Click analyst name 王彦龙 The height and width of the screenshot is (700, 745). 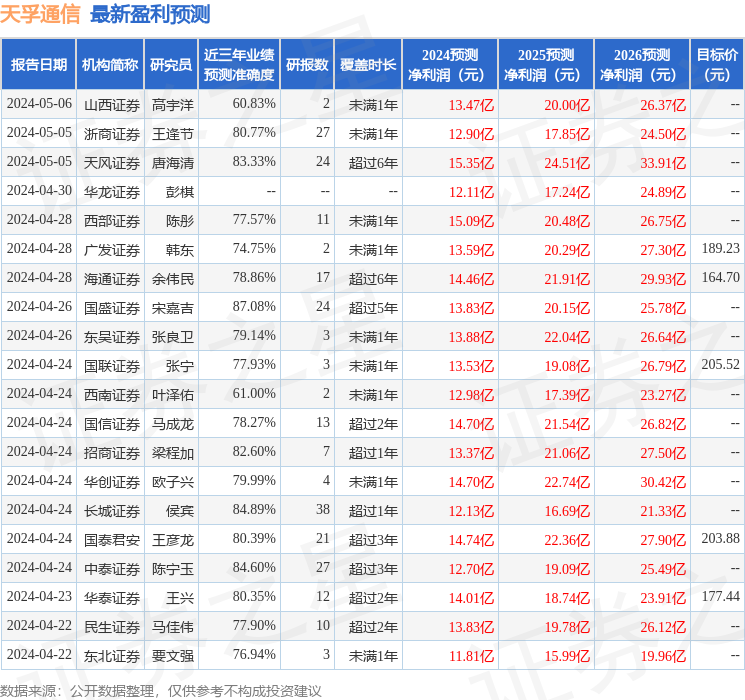[172, 540]
